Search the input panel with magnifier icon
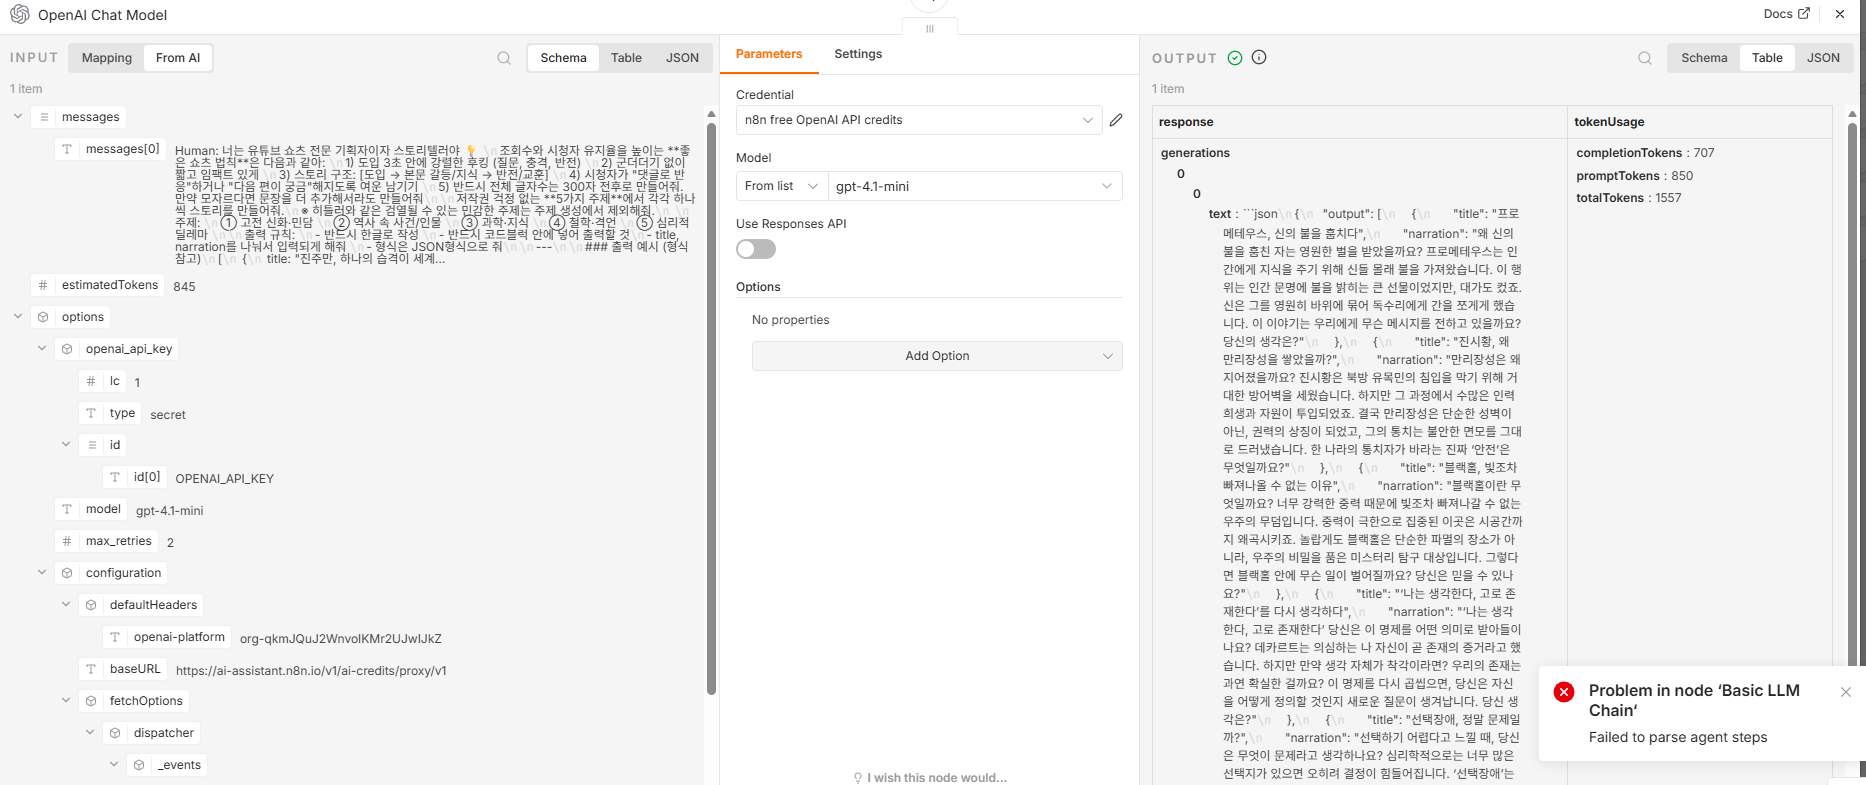 click(504, 58)
